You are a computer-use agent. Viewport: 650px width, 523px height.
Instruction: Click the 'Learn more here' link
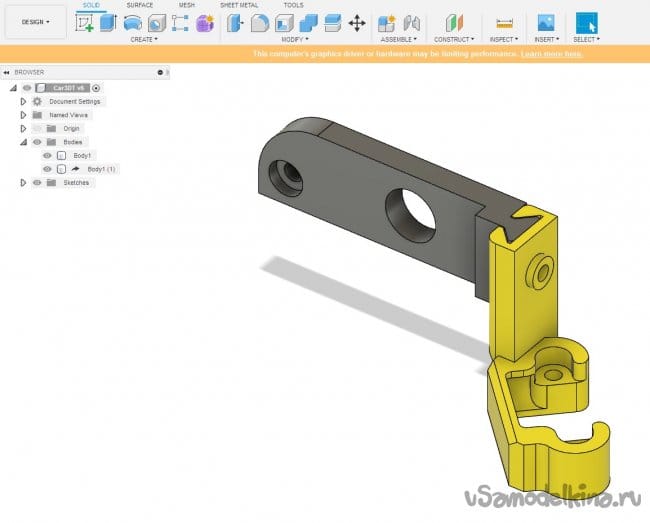pyautogui.click(x=551, y=54)
